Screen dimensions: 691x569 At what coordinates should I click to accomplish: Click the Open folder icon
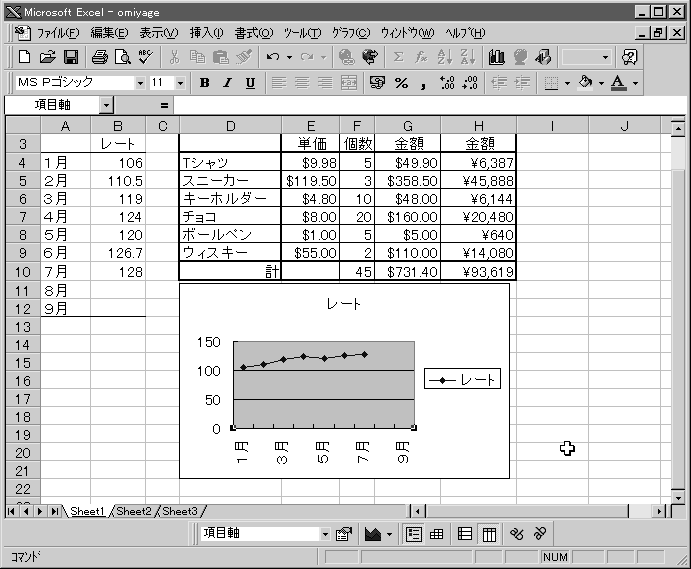(x=48, y=57)
